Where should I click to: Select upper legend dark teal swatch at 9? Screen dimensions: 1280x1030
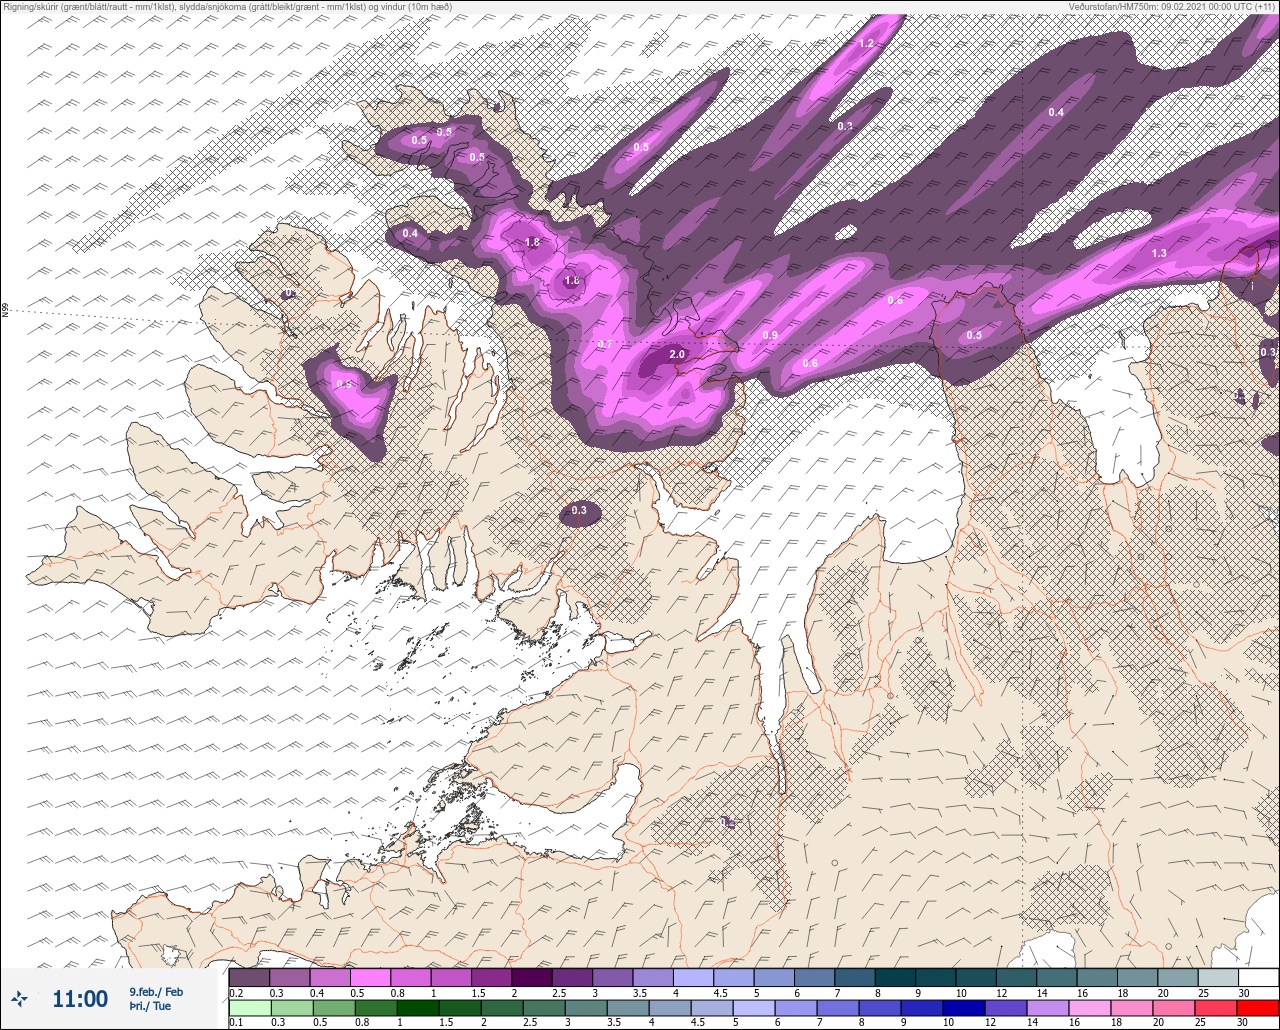pyautogui.click(x=935, y=977)
